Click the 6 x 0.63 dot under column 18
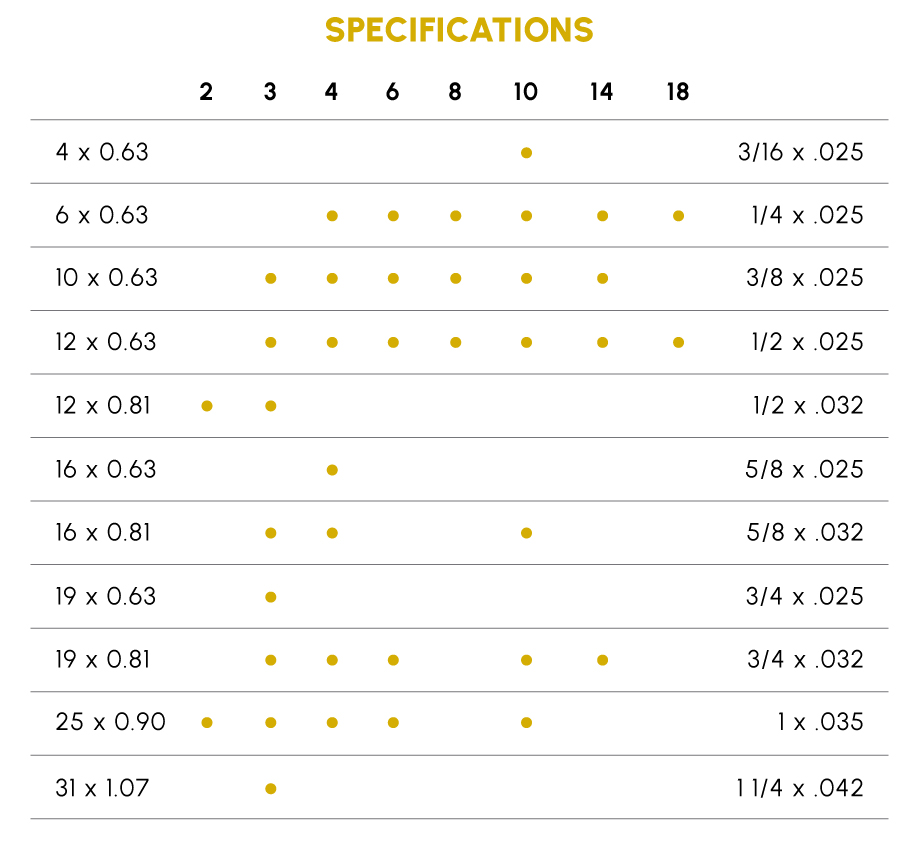Image resolution: width=911 pixels, height=846 pixels. pos(678,216)
